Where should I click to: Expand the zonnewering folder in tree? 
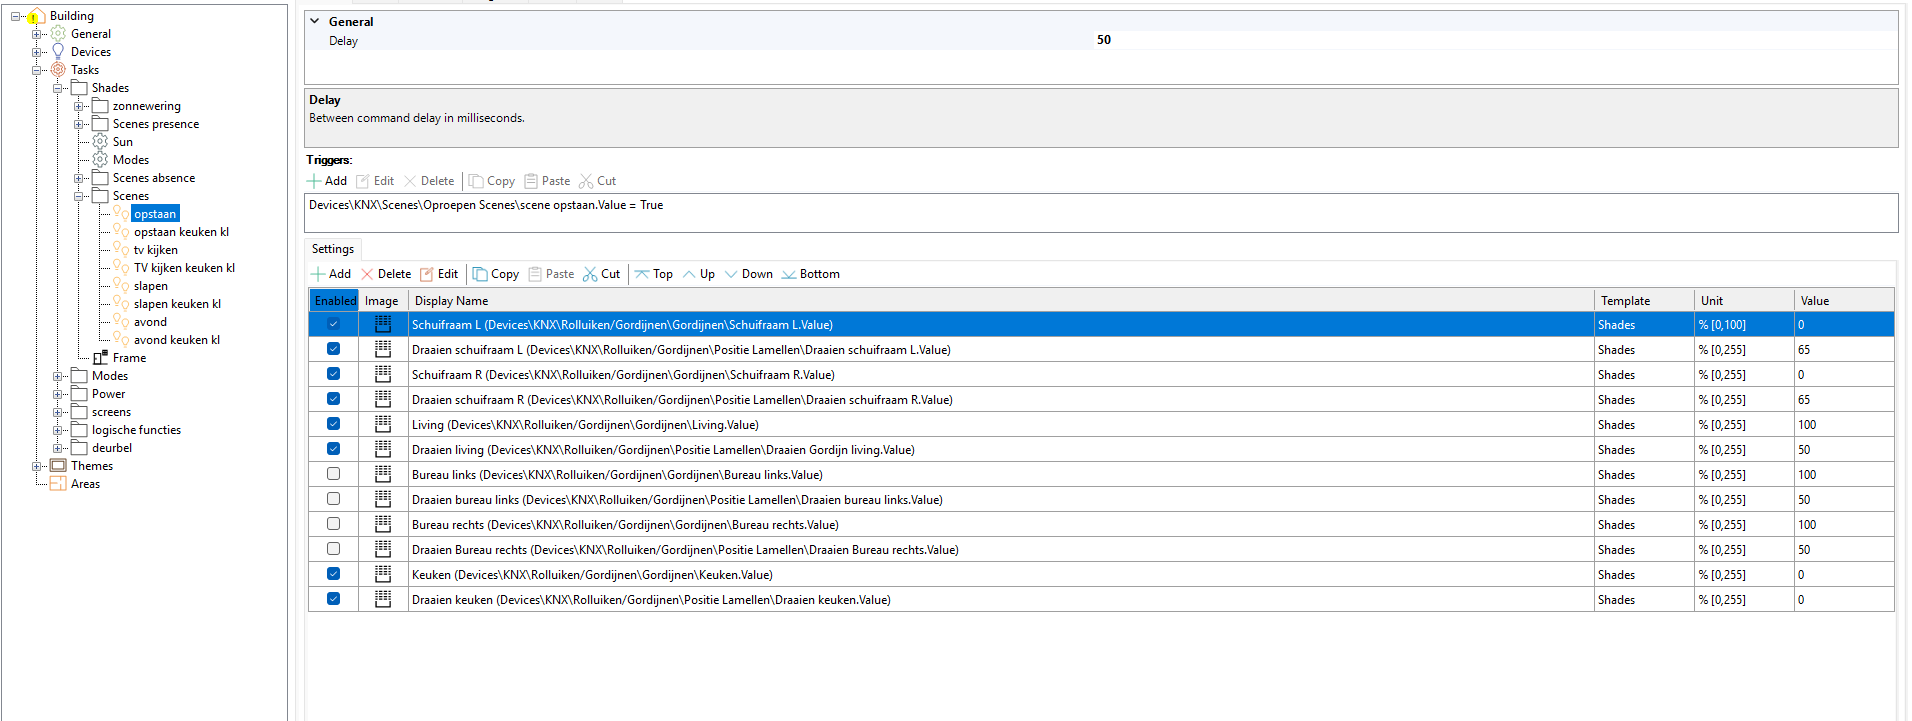point(79,106)
